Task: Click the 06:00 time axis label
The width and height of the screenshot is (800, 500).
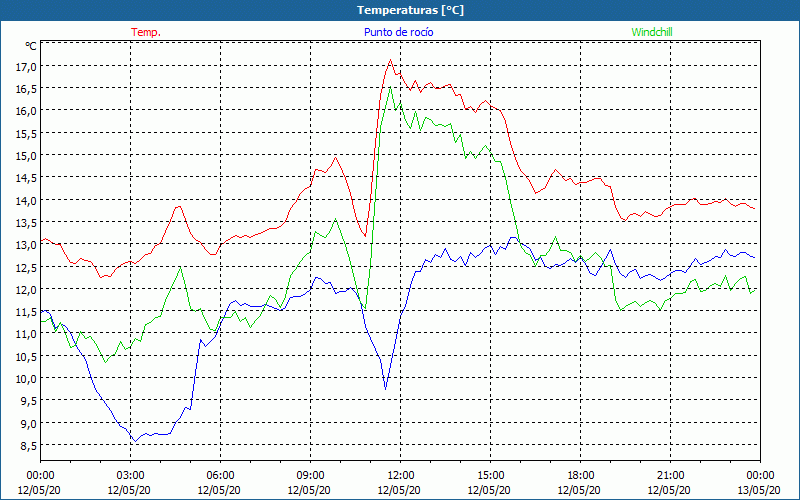Action: pos(220,476)
